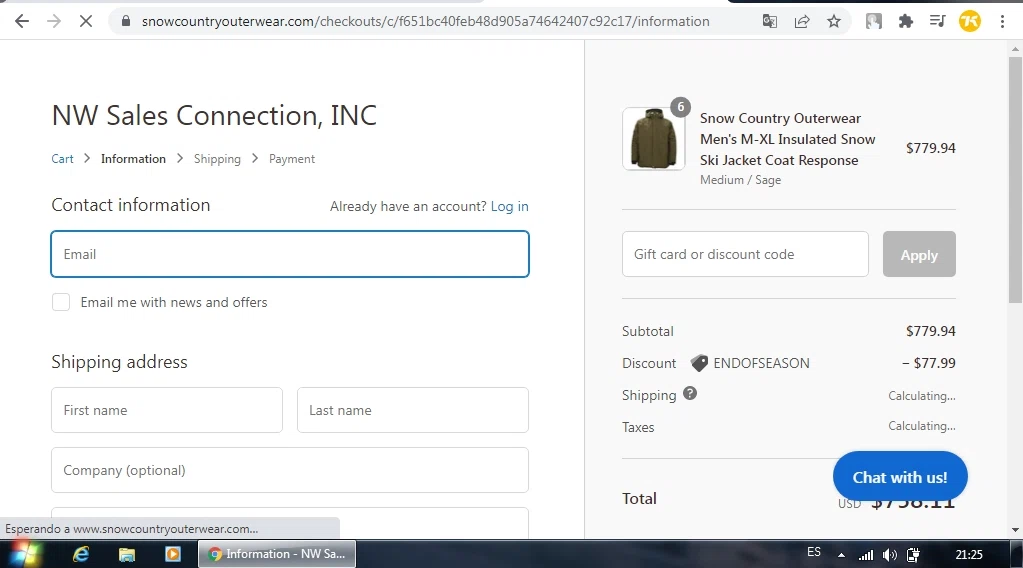Open Chrome three-dot menu
Image resolution: width=1023 pixels, height=568 pixels.
(1002, 22)
